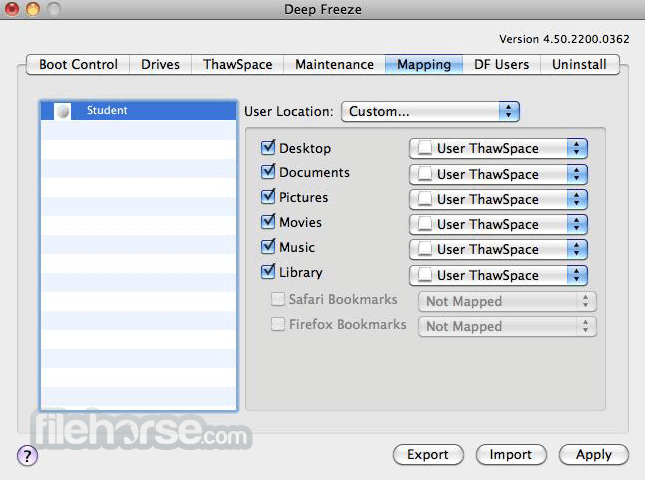Screen dimensions: 645x480
Task: Switch to the Boot Control tab
Action: click(x=78, y=65)
